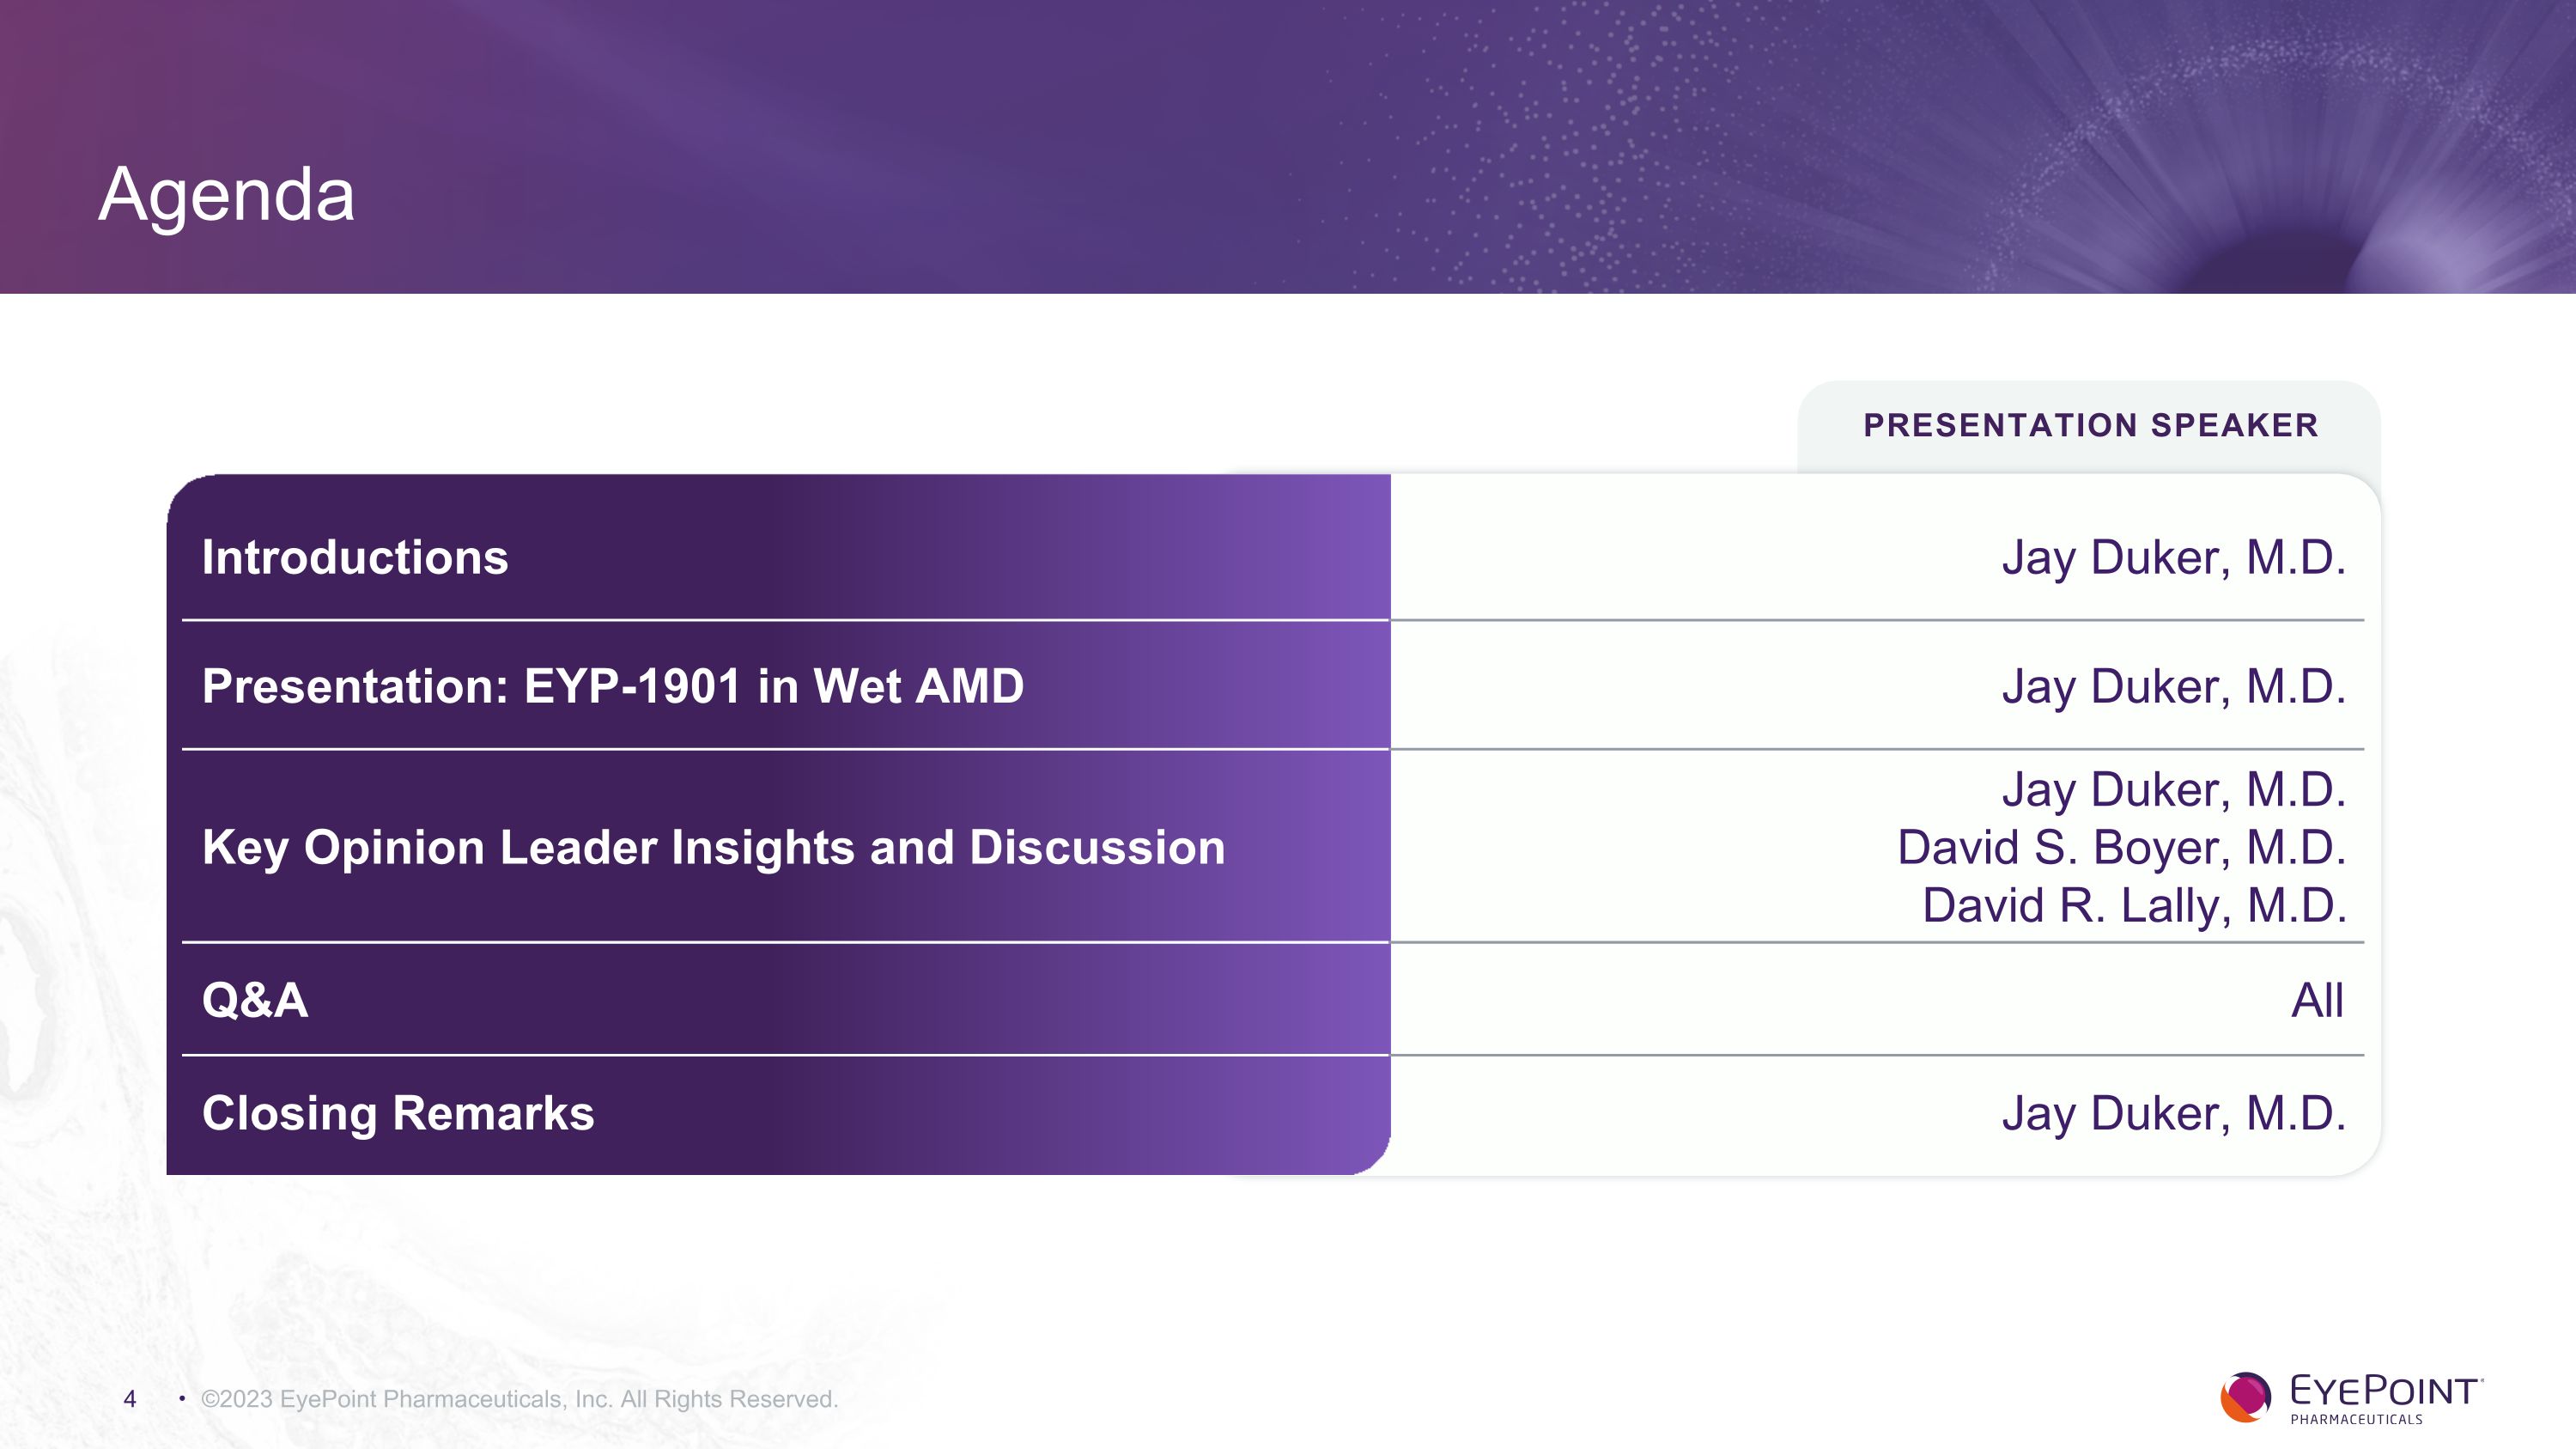The image size is (2576, 1449).
Task: Select the All speaker entry for Q&A
Action: tap(2317, 1000)
